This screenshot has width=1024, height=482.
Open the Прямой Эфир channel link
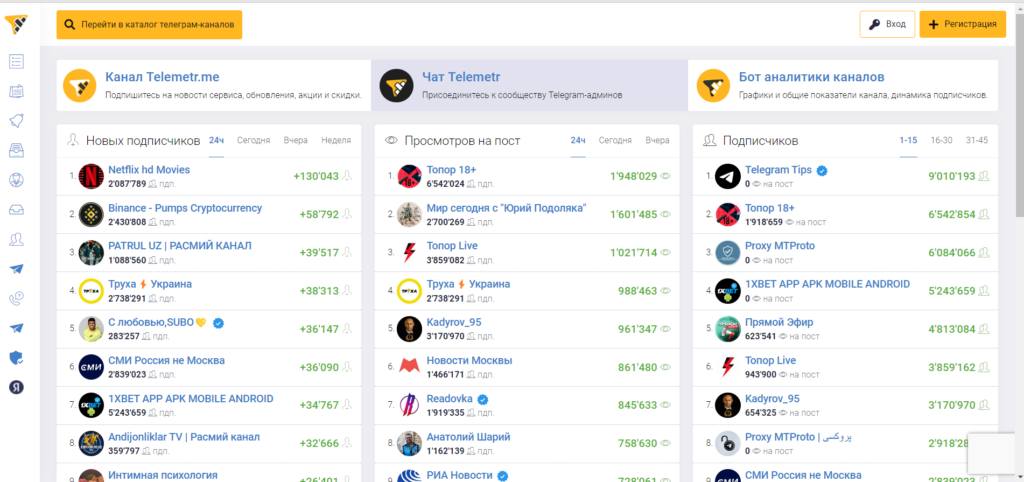[779, 323]
